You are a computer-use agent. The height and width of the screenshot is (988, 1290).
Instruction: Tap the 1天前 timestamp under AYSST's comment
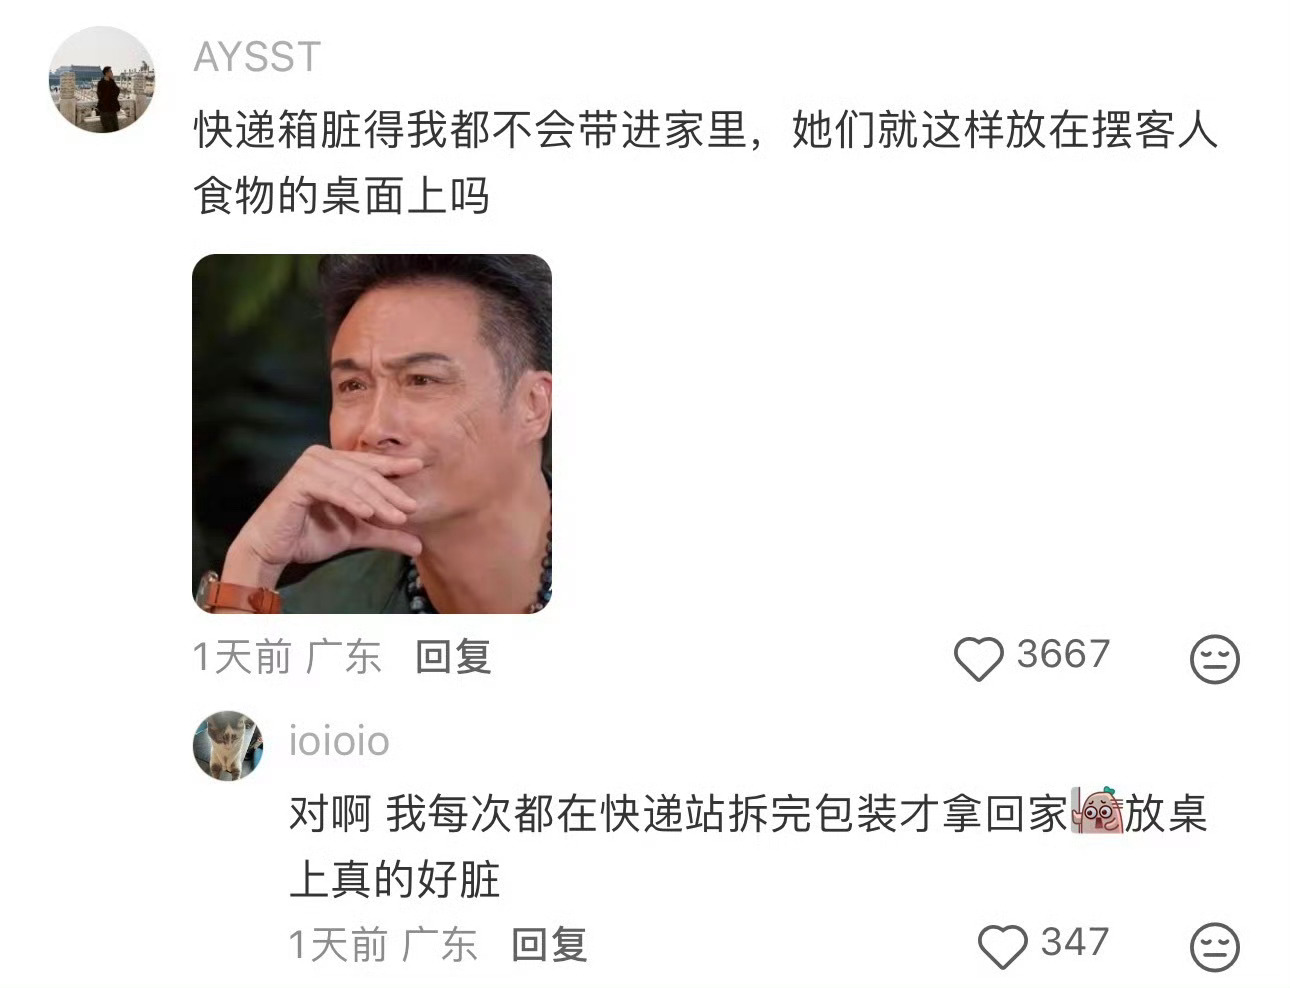pyautogui.click(x=242, y=657)
